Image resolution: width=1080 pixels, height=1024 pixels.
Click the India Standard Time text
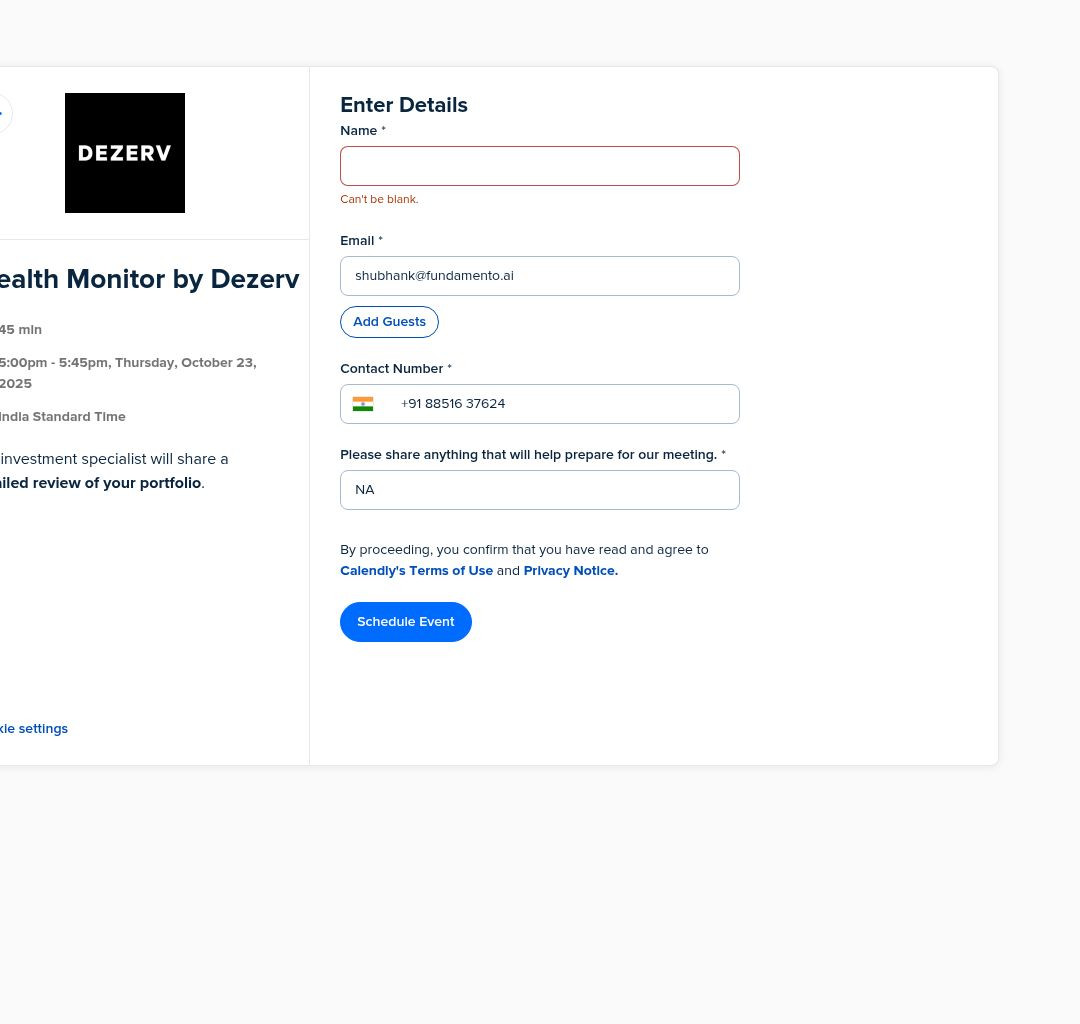click(63, 417)
